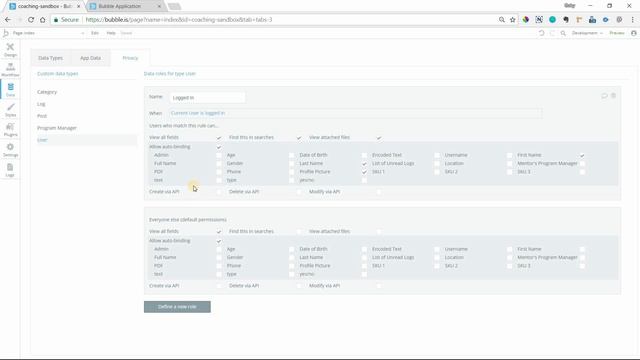
Task: Click the colorful wheel extension icon
Action: (x=526, y=20)
